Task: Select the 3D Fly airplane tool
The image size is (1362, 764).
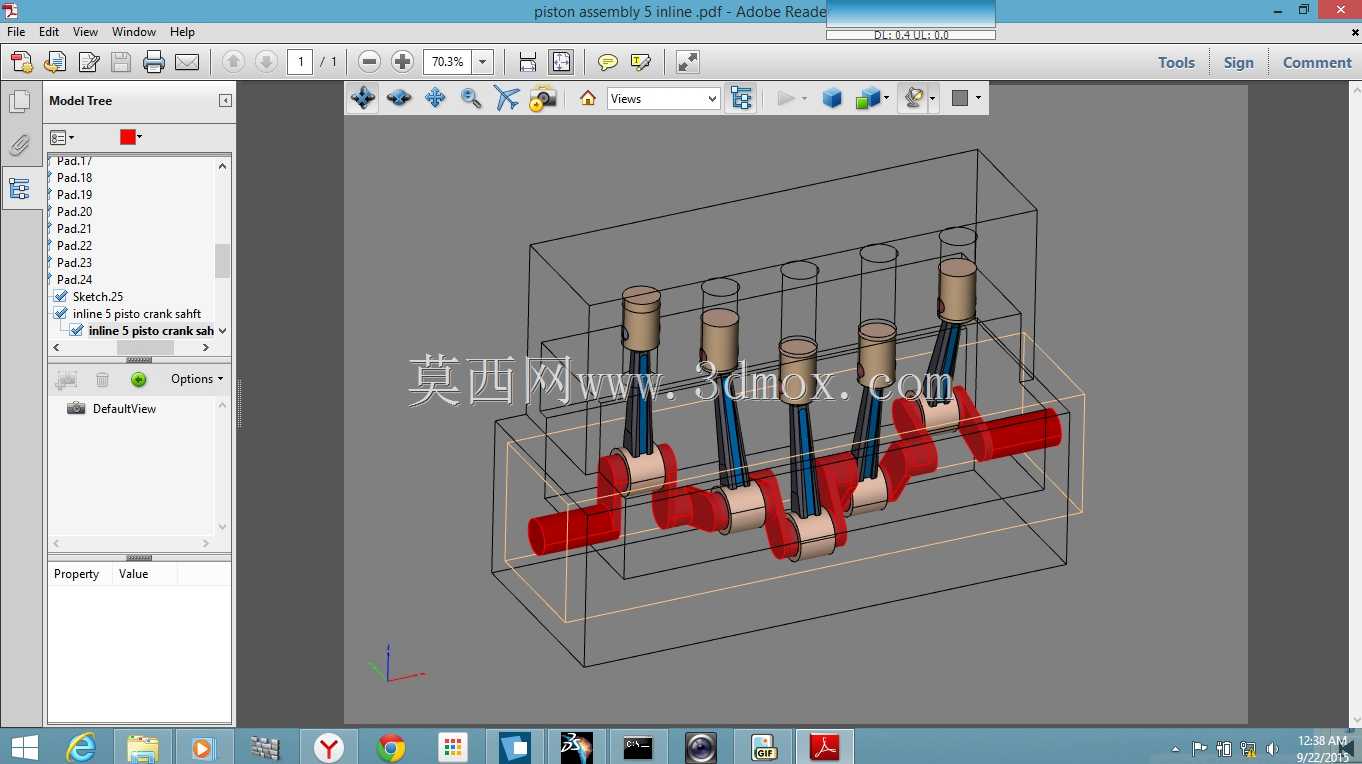Action: [x=507, y=98]
